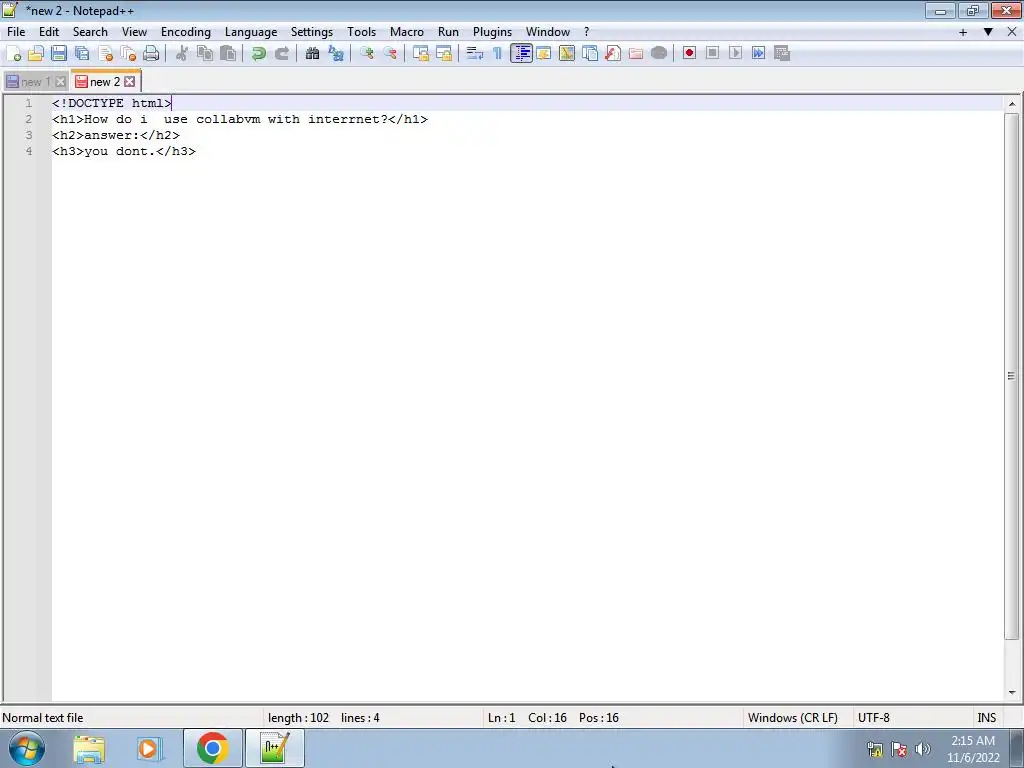Zoom in with the magnifier plus icon
The height and width of the screenshot is (768, 1024).
(x=366, y=54)
